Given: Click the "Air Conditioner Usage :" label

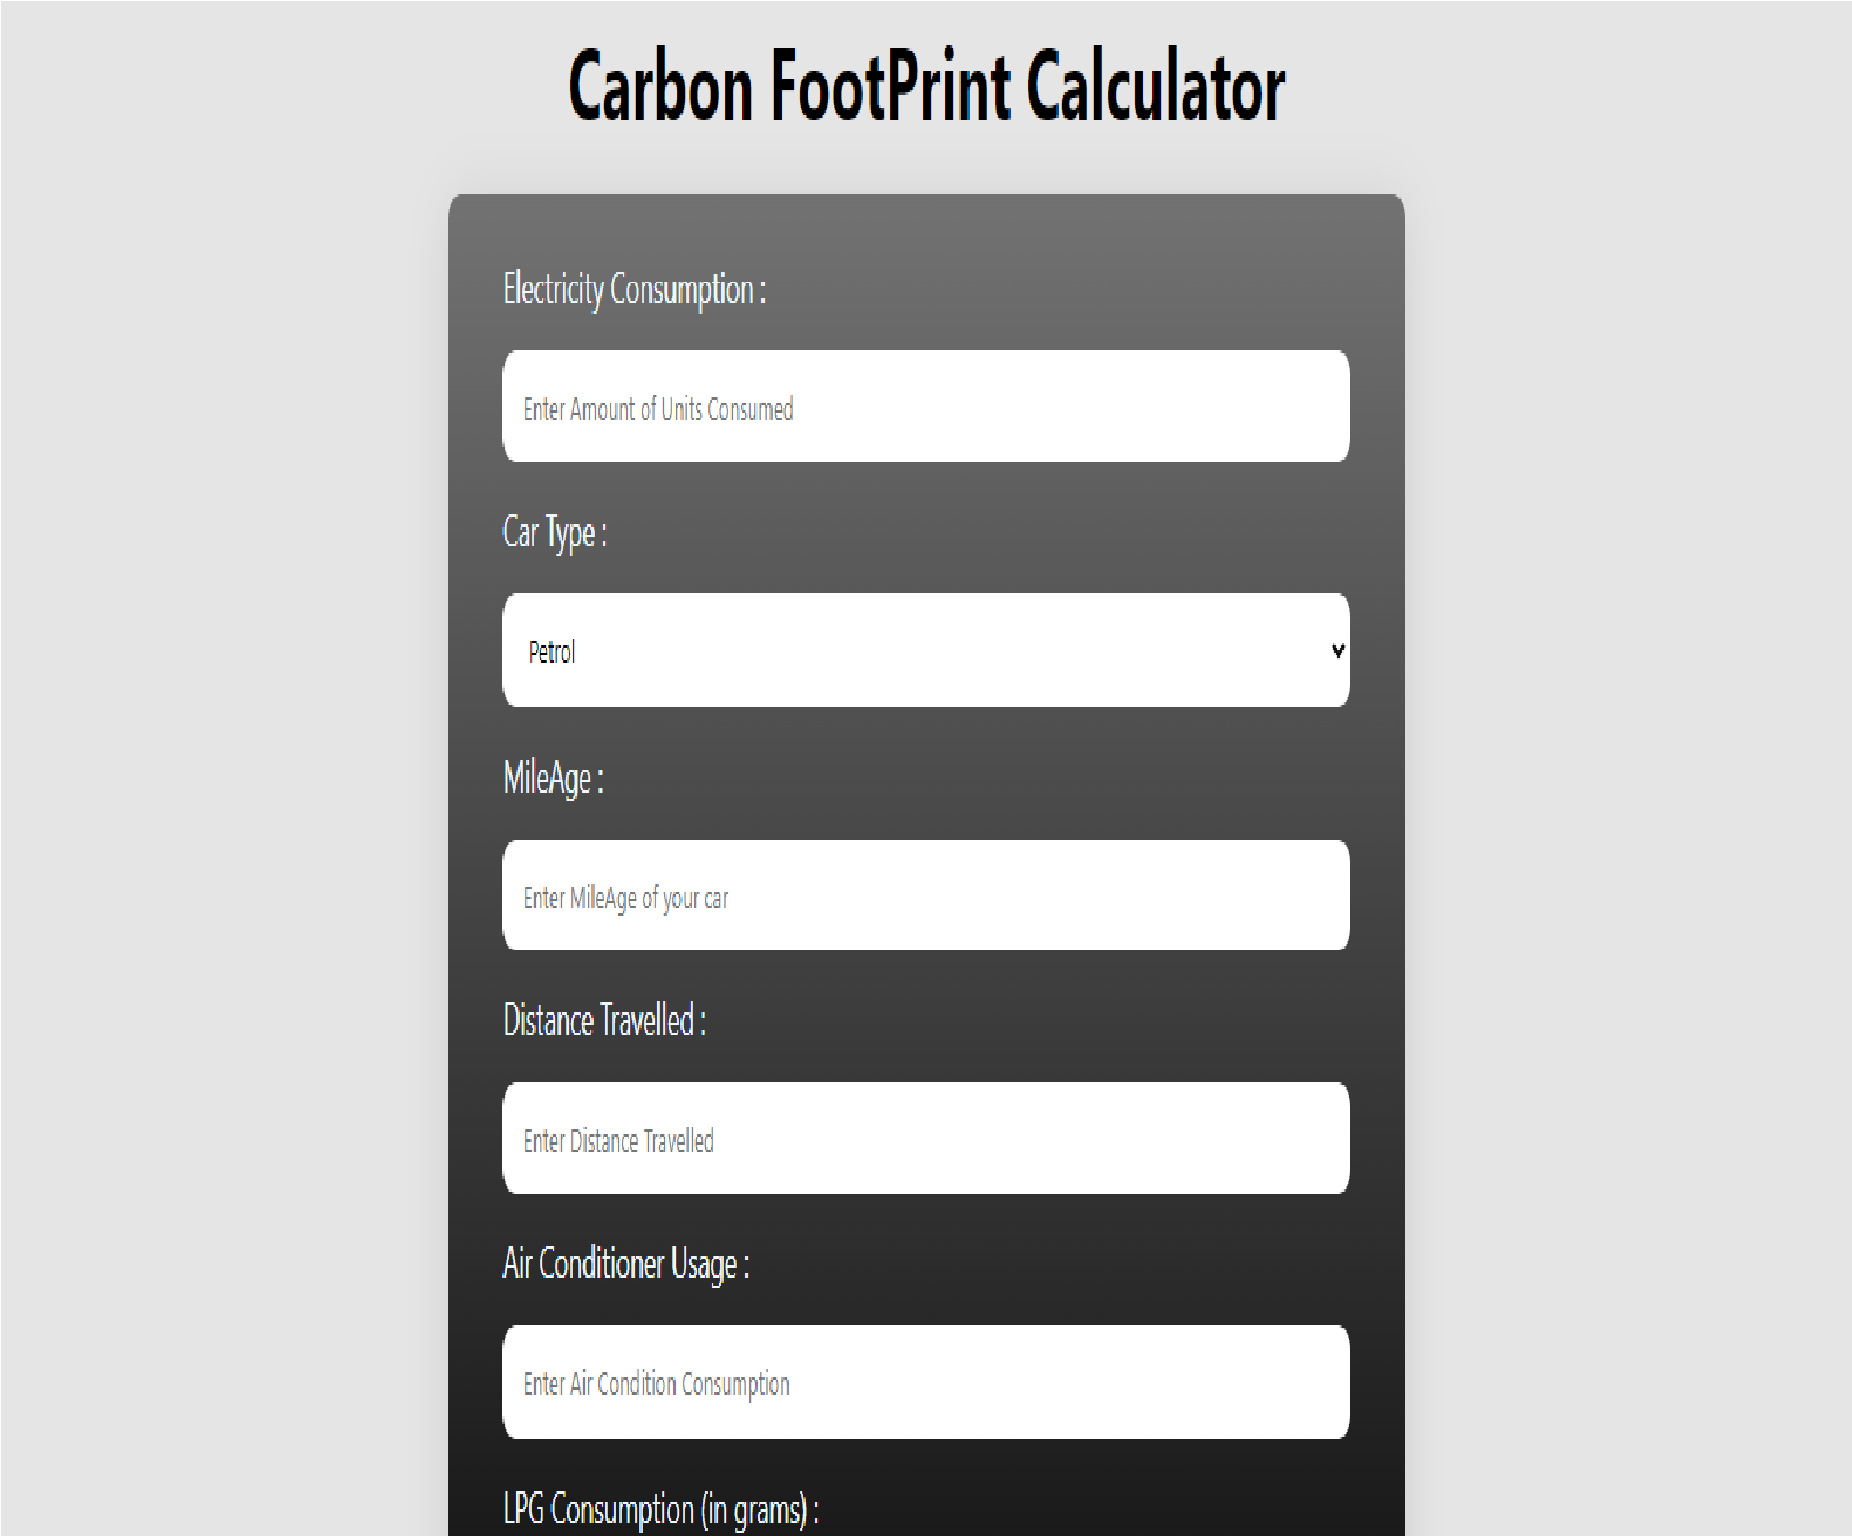Looking at the screenshot, I should click(625, 1264).
